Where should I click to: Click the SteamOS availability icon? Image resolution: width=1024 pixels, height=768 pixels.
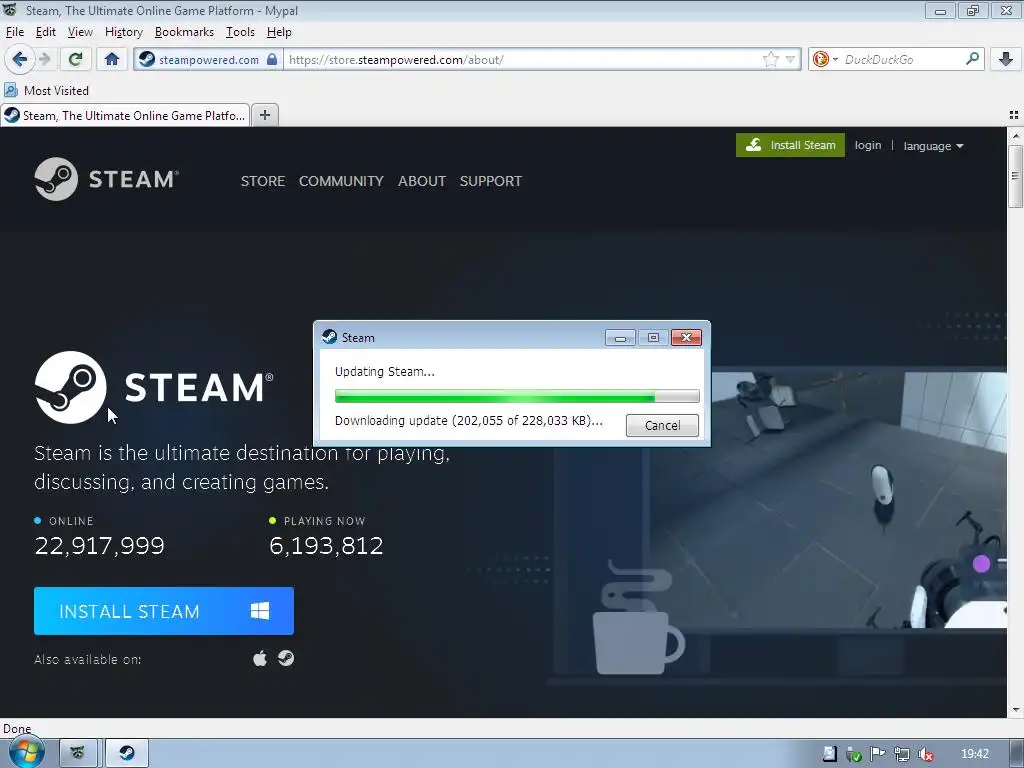(x=286, y=658)
